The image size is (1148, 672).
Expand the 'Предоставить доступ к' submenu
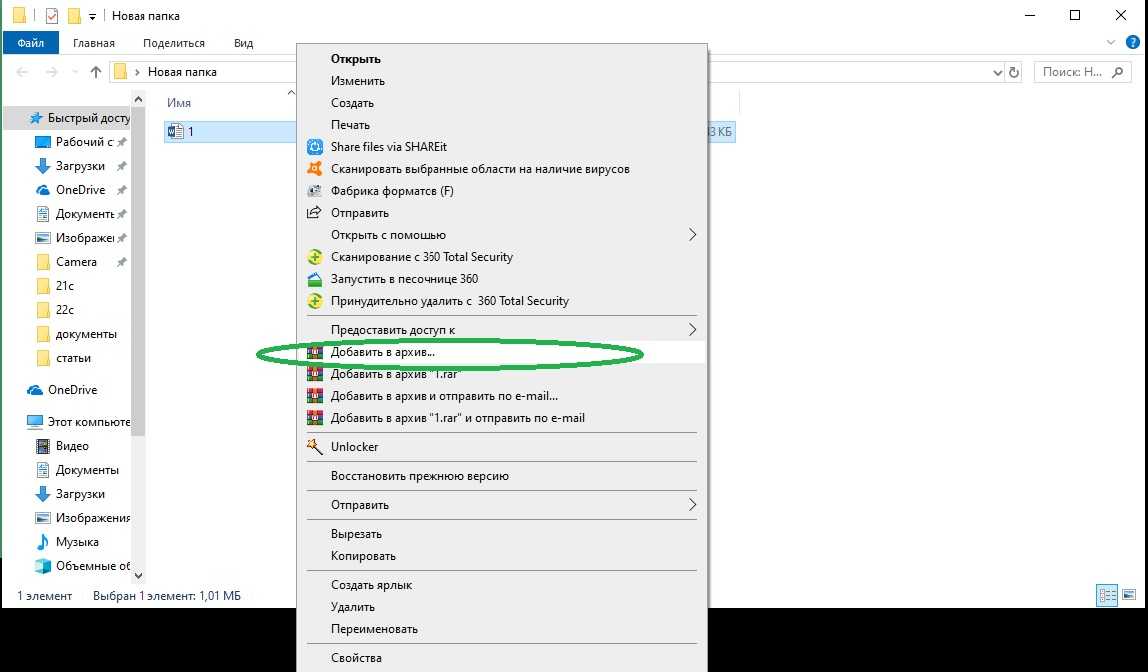pyautogui.click(x=692, y=329)
